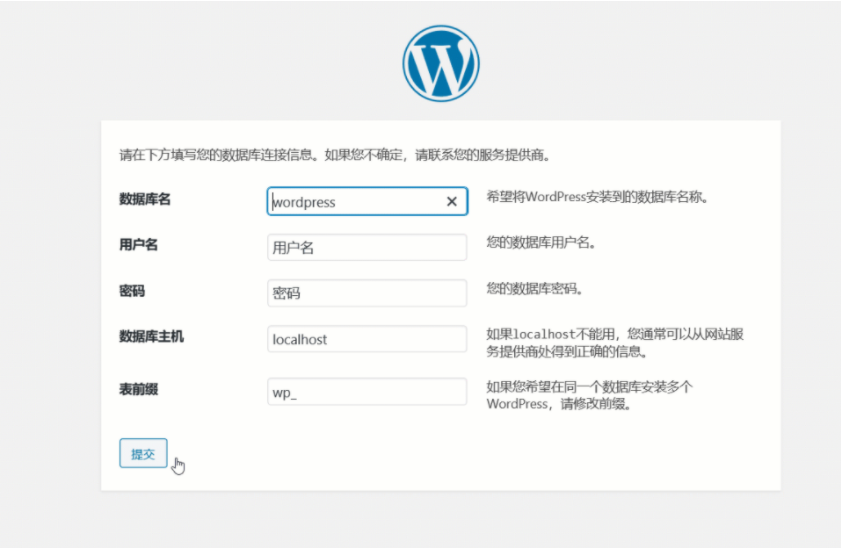Click the 密码 label text
The image size is (841, 548).
pyautogui.click(x=132, y=291)
